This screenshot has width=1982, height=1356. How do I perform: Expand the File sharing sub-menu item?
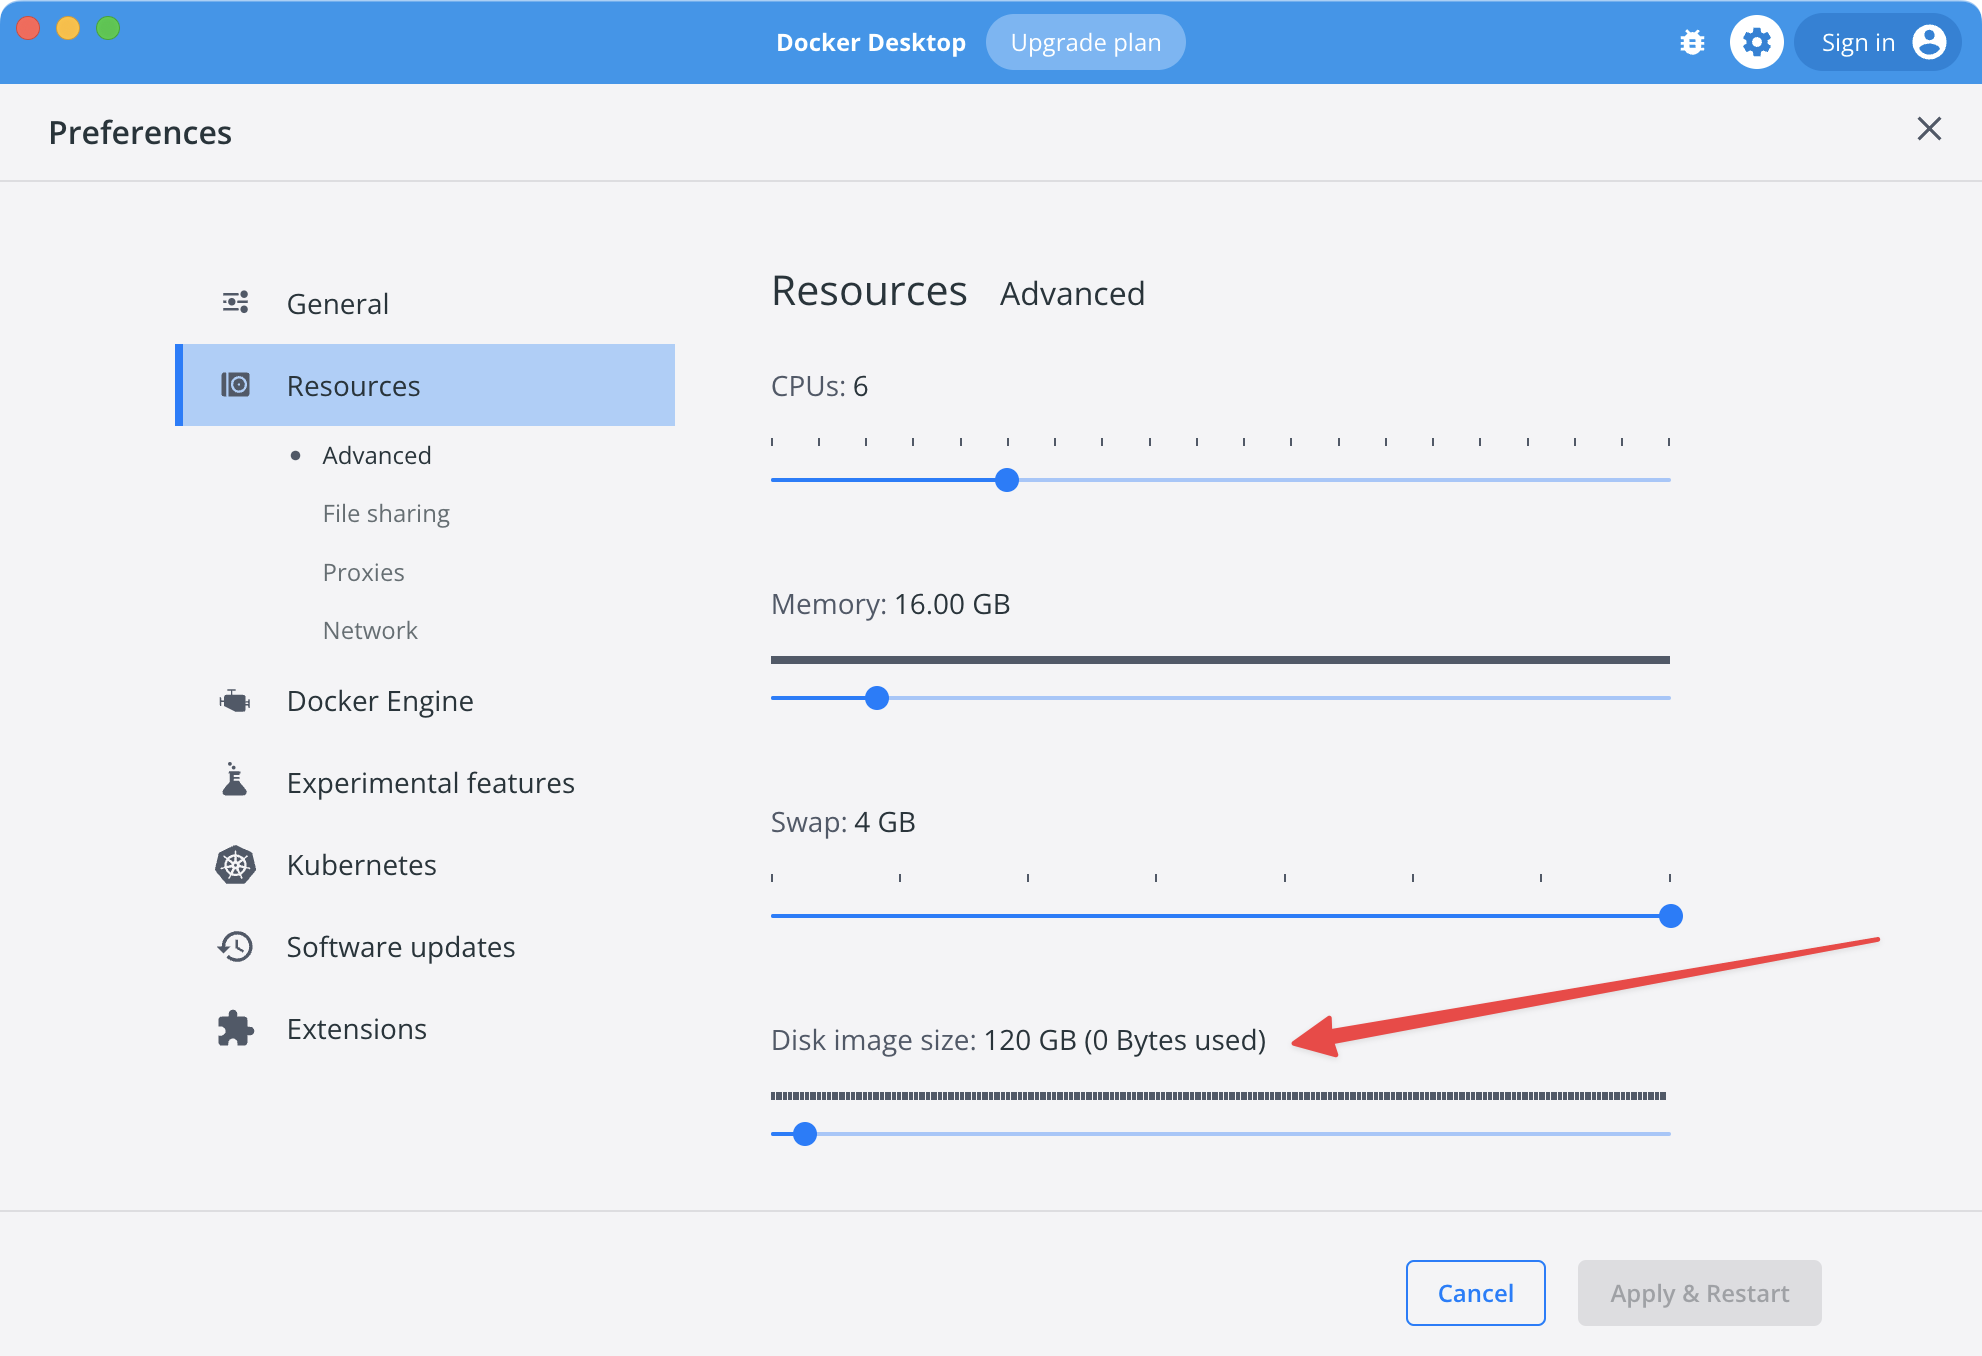[386, 512]
